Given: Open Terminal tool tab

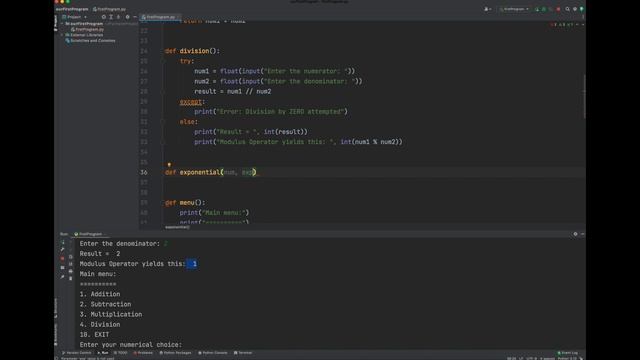Looking at the screenshot, I should (x=243, y=353).
